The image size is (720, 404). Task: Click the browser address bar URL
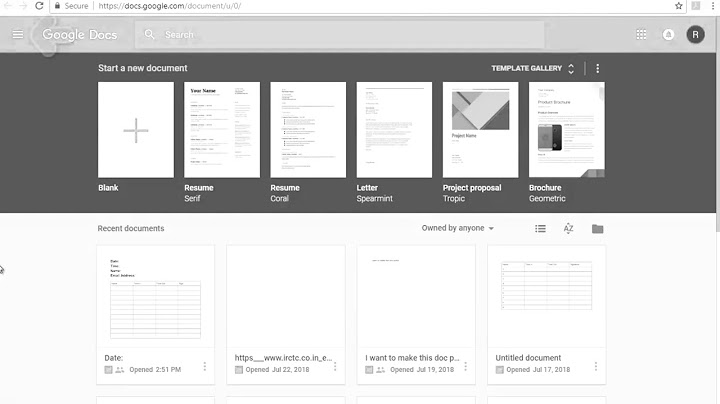(169, 6)
